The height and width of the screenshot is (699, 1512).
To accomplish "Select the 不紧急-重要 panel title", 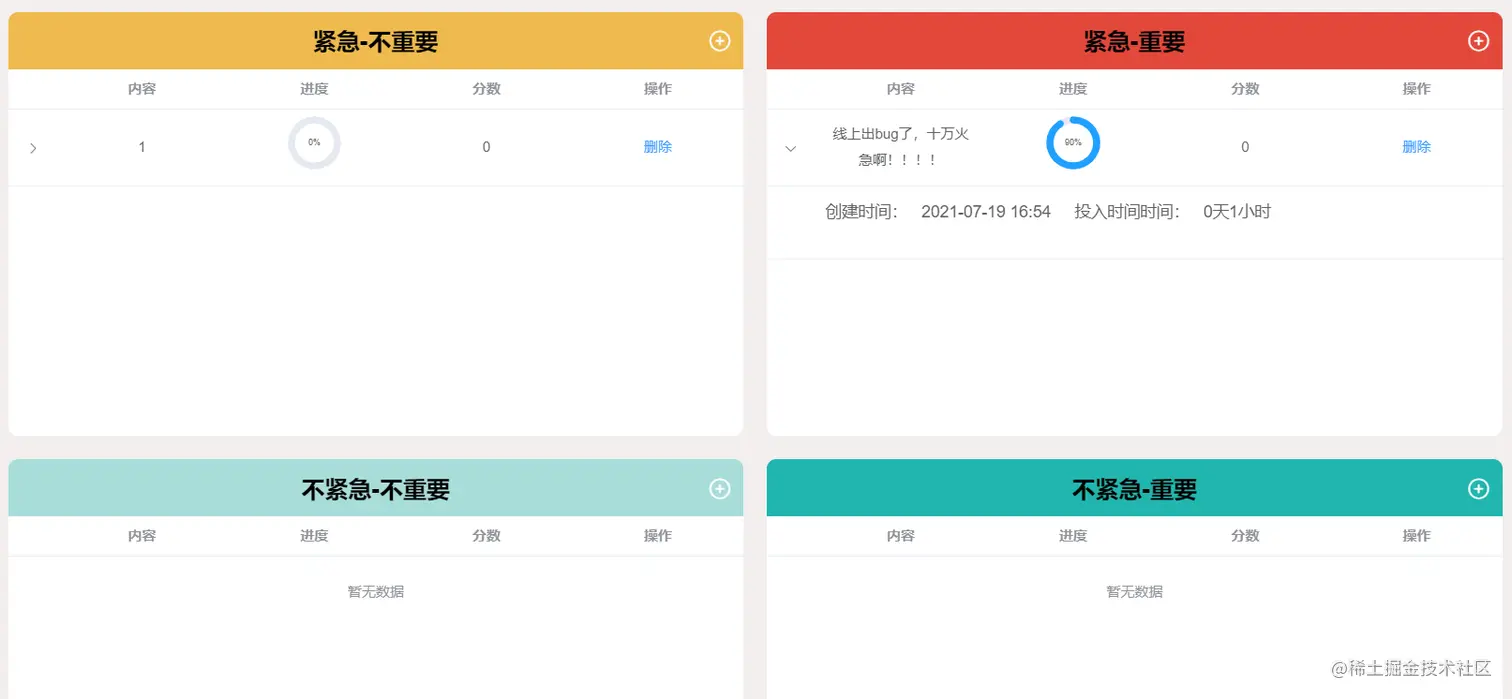I will coord(1135,489).
